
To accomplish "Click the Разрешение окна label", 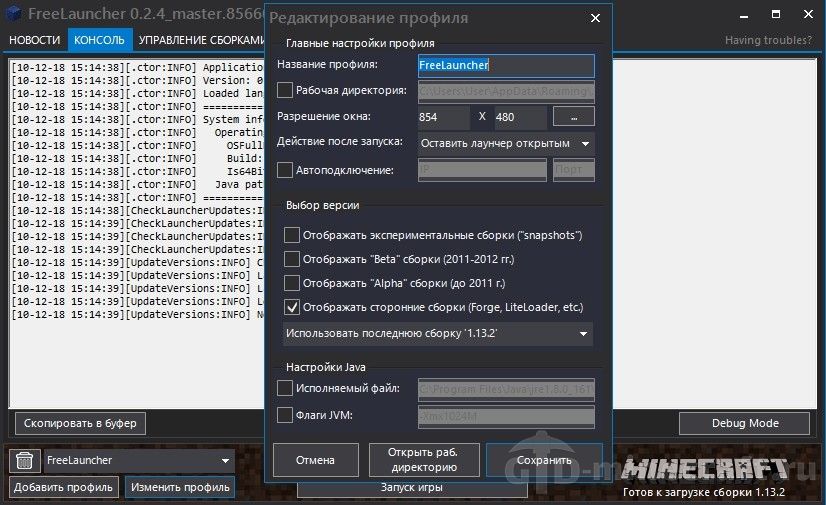I will (x=324, y=116).
